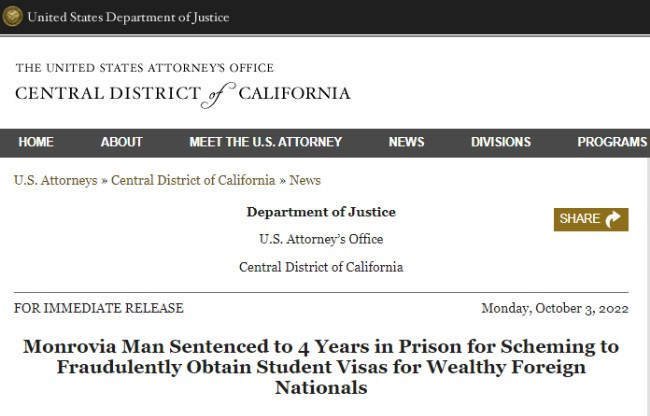The width and height of the screenshot is (650, 416).
Task: Click the FOR IMMEDIATE RELEASE label
Action: [99, 308]
